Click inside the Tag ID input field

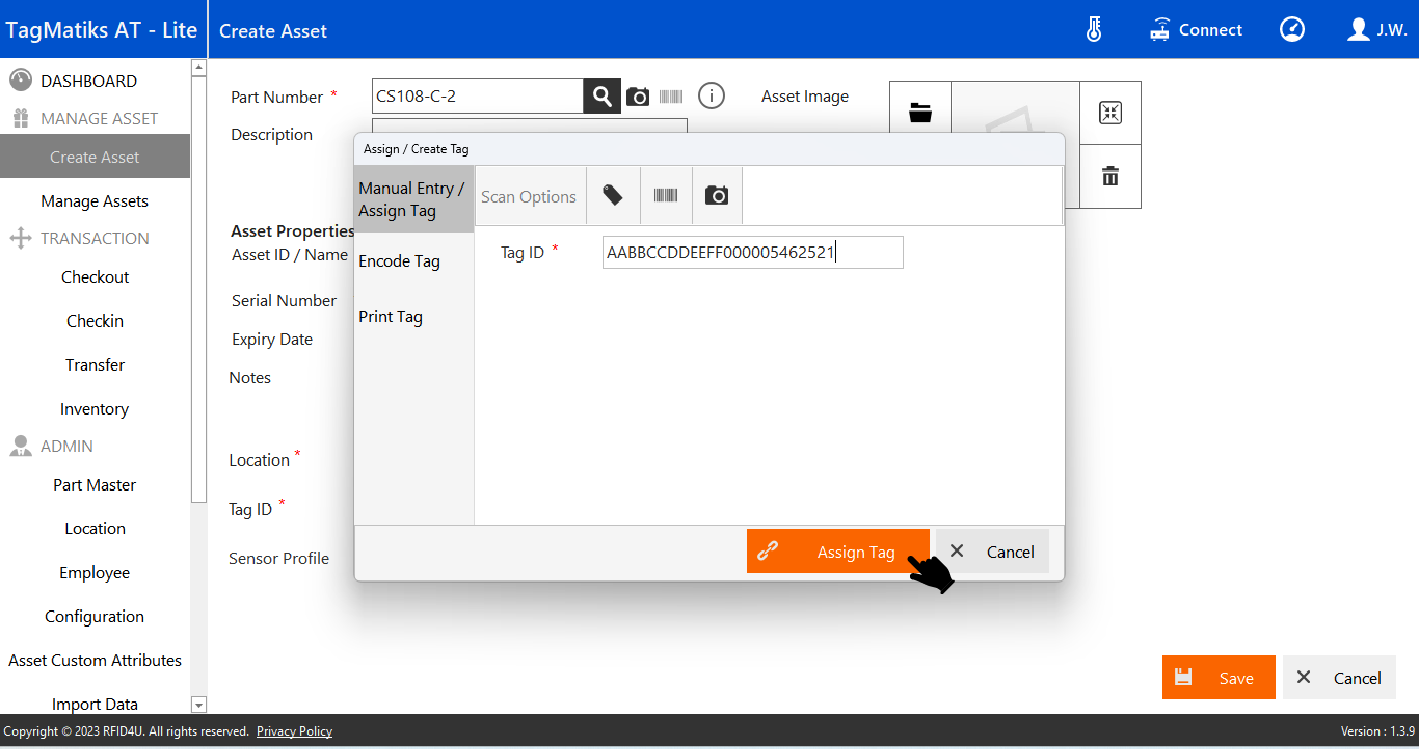[x=752, y=253]
